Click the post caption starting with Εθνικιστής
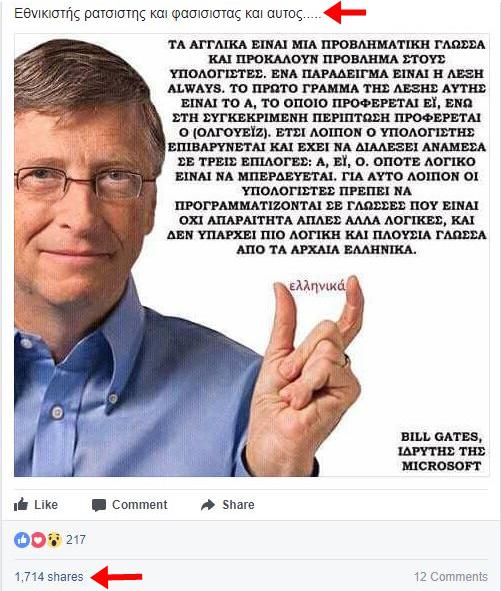Screen dimensions: 501x591 (168, 14)
